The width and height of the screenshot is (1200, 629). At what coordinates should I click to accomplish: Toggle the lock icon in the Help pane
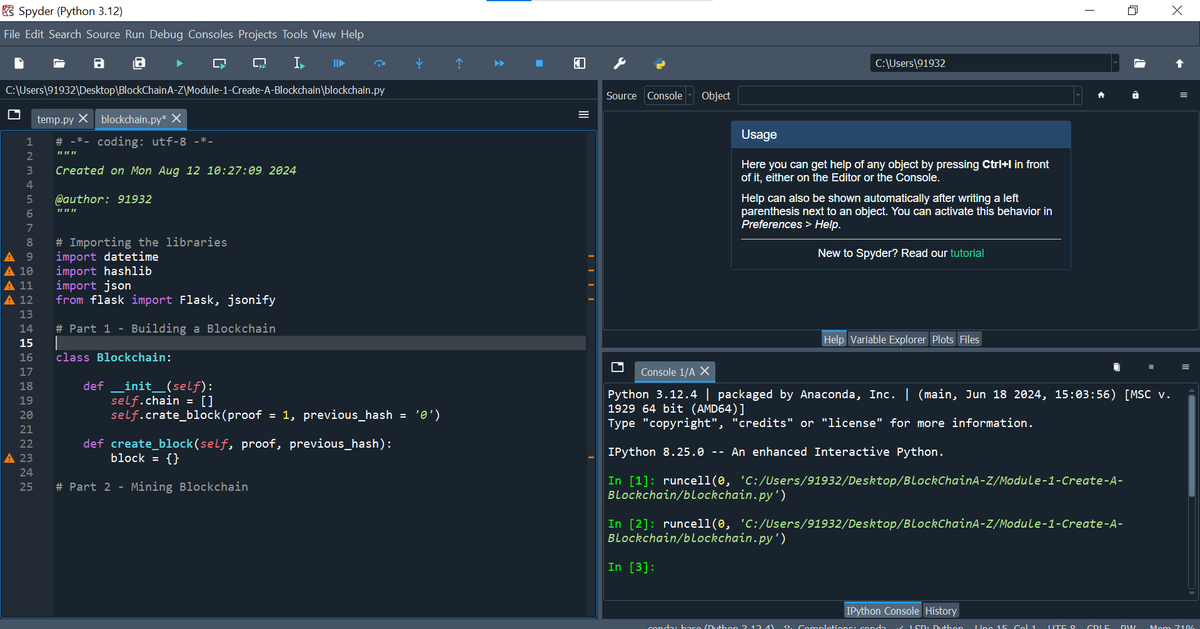pos(1136,95)
